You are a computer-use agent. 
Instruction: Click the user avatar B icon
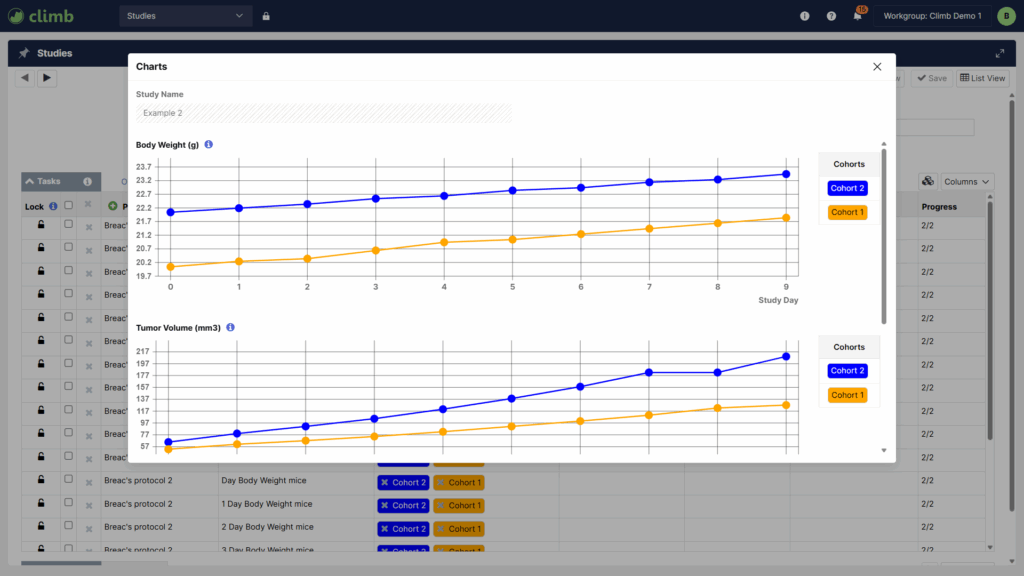(1004, 16)
